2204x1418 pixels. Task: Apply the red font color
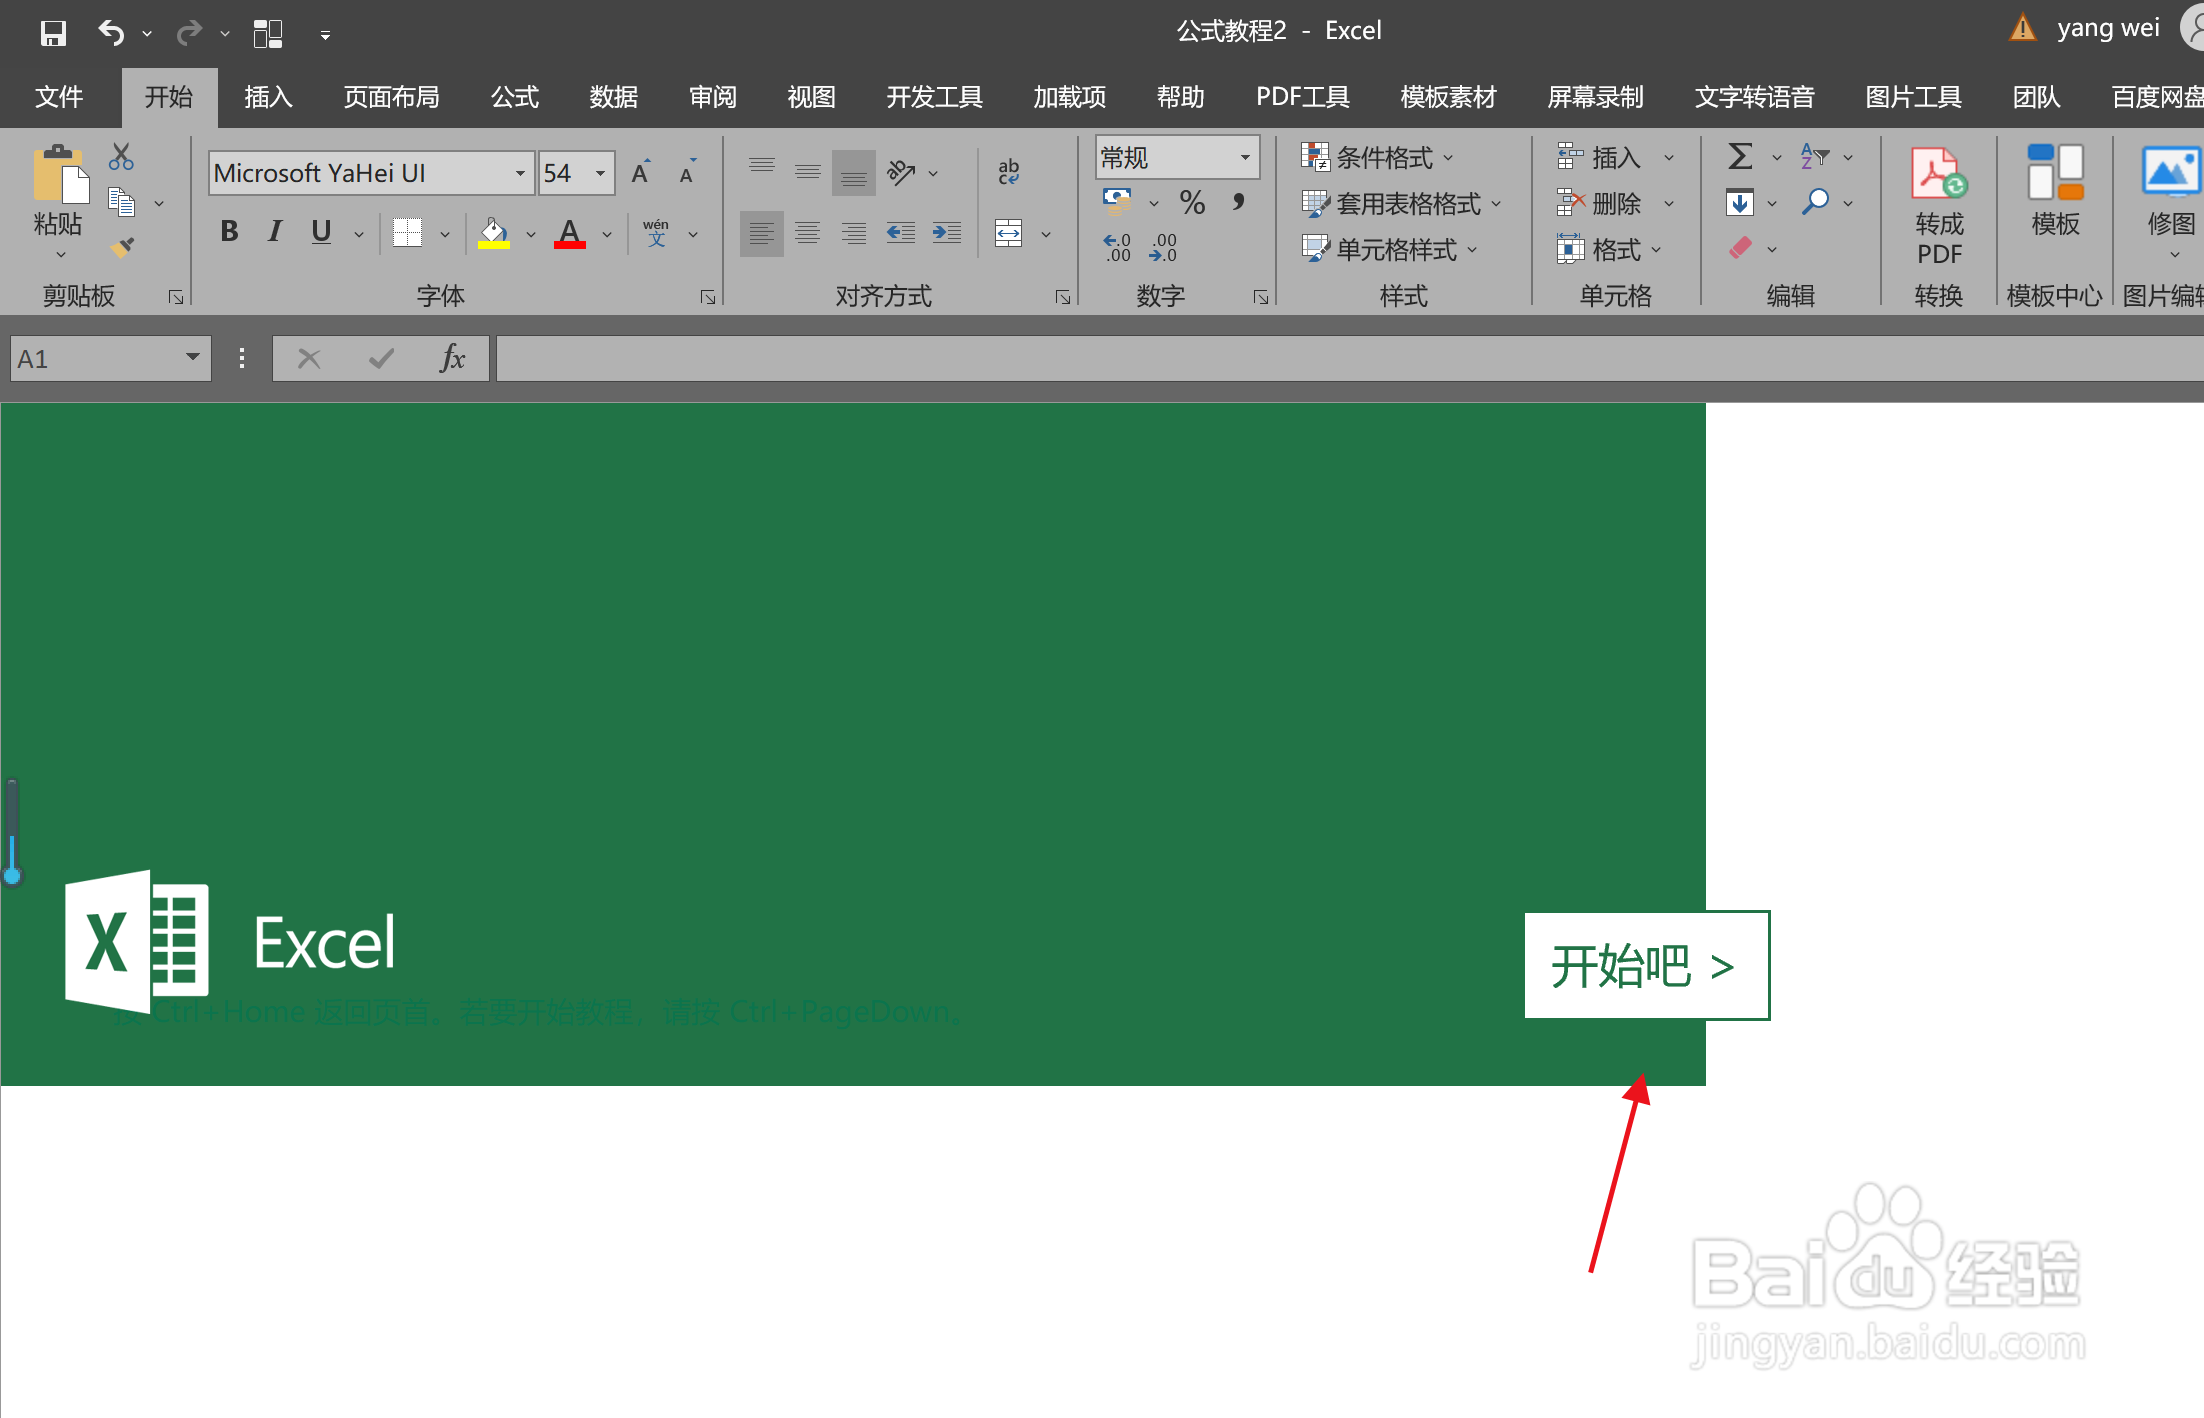coord(570,233)
